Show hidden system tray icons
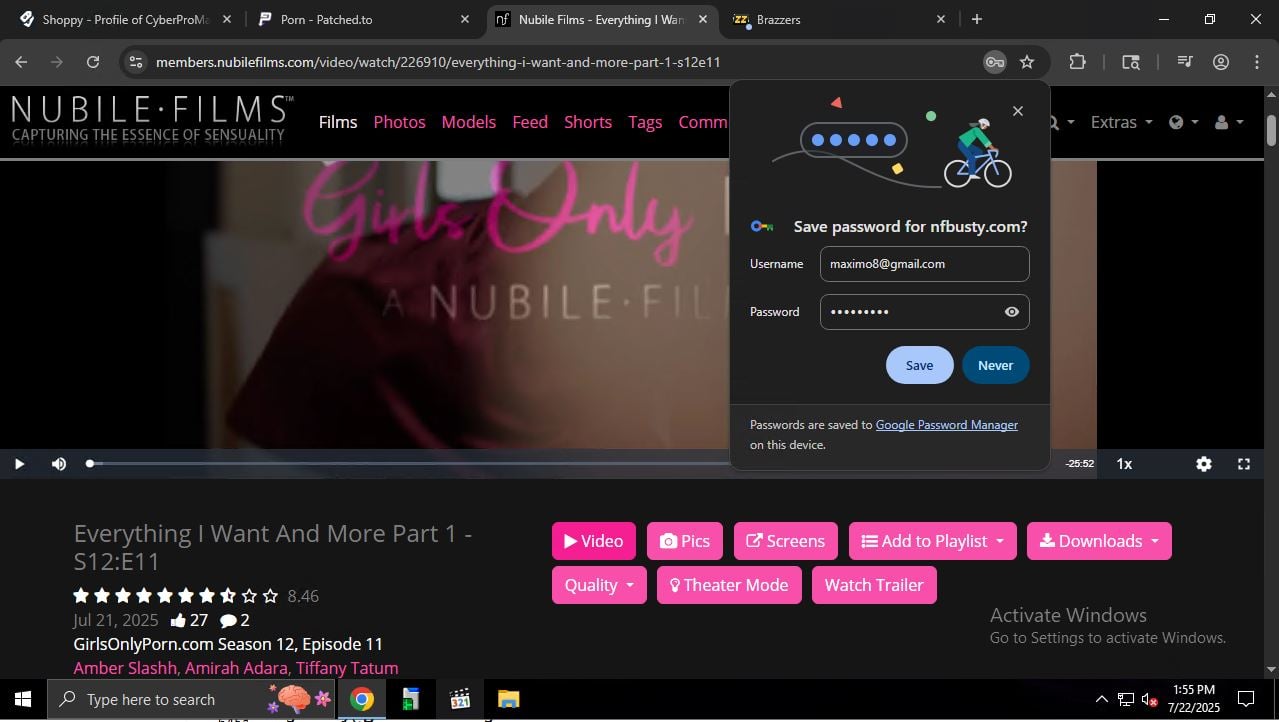Screen dimensions: 1279x722 tap(1101, 699)
